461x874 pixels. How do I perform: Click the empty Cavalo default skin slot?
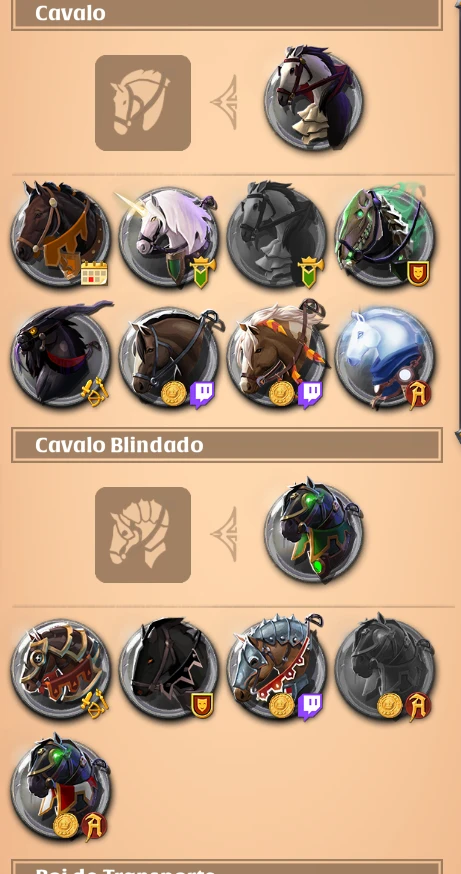pos(143,103)
